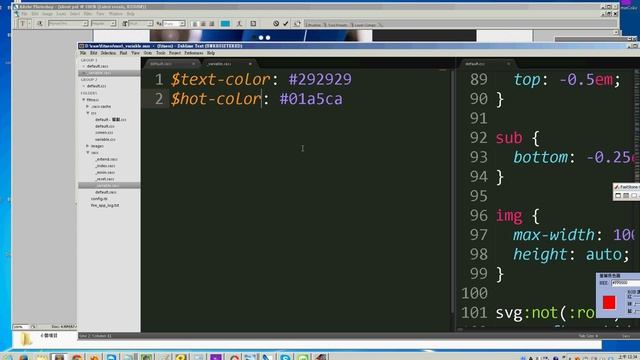This screenshot has width=640, height=360.
Task: Select right align text in Photoshop
Action: [211, 24]
